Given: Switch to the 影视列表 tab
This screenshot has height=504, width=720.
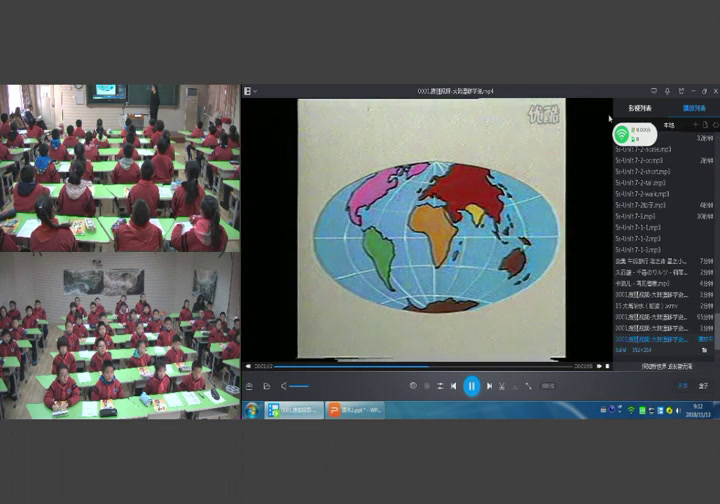Looking at the screenshot, I should coord(640,108).
